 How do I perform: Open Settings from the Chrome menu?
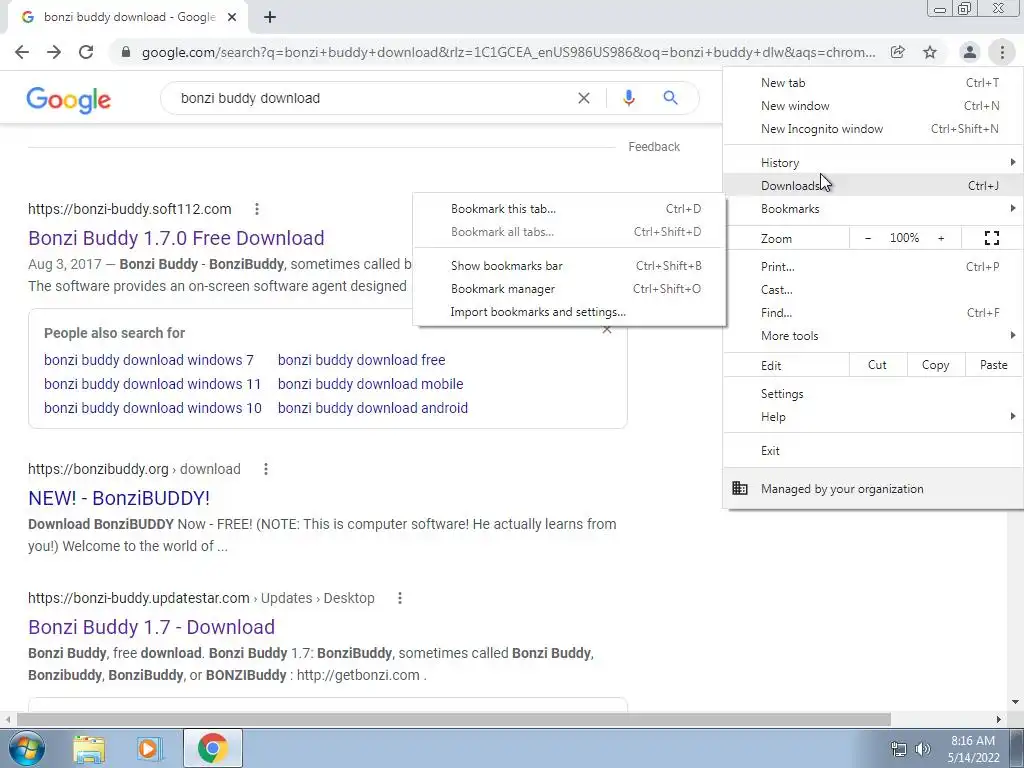click(x=873, y=394)
